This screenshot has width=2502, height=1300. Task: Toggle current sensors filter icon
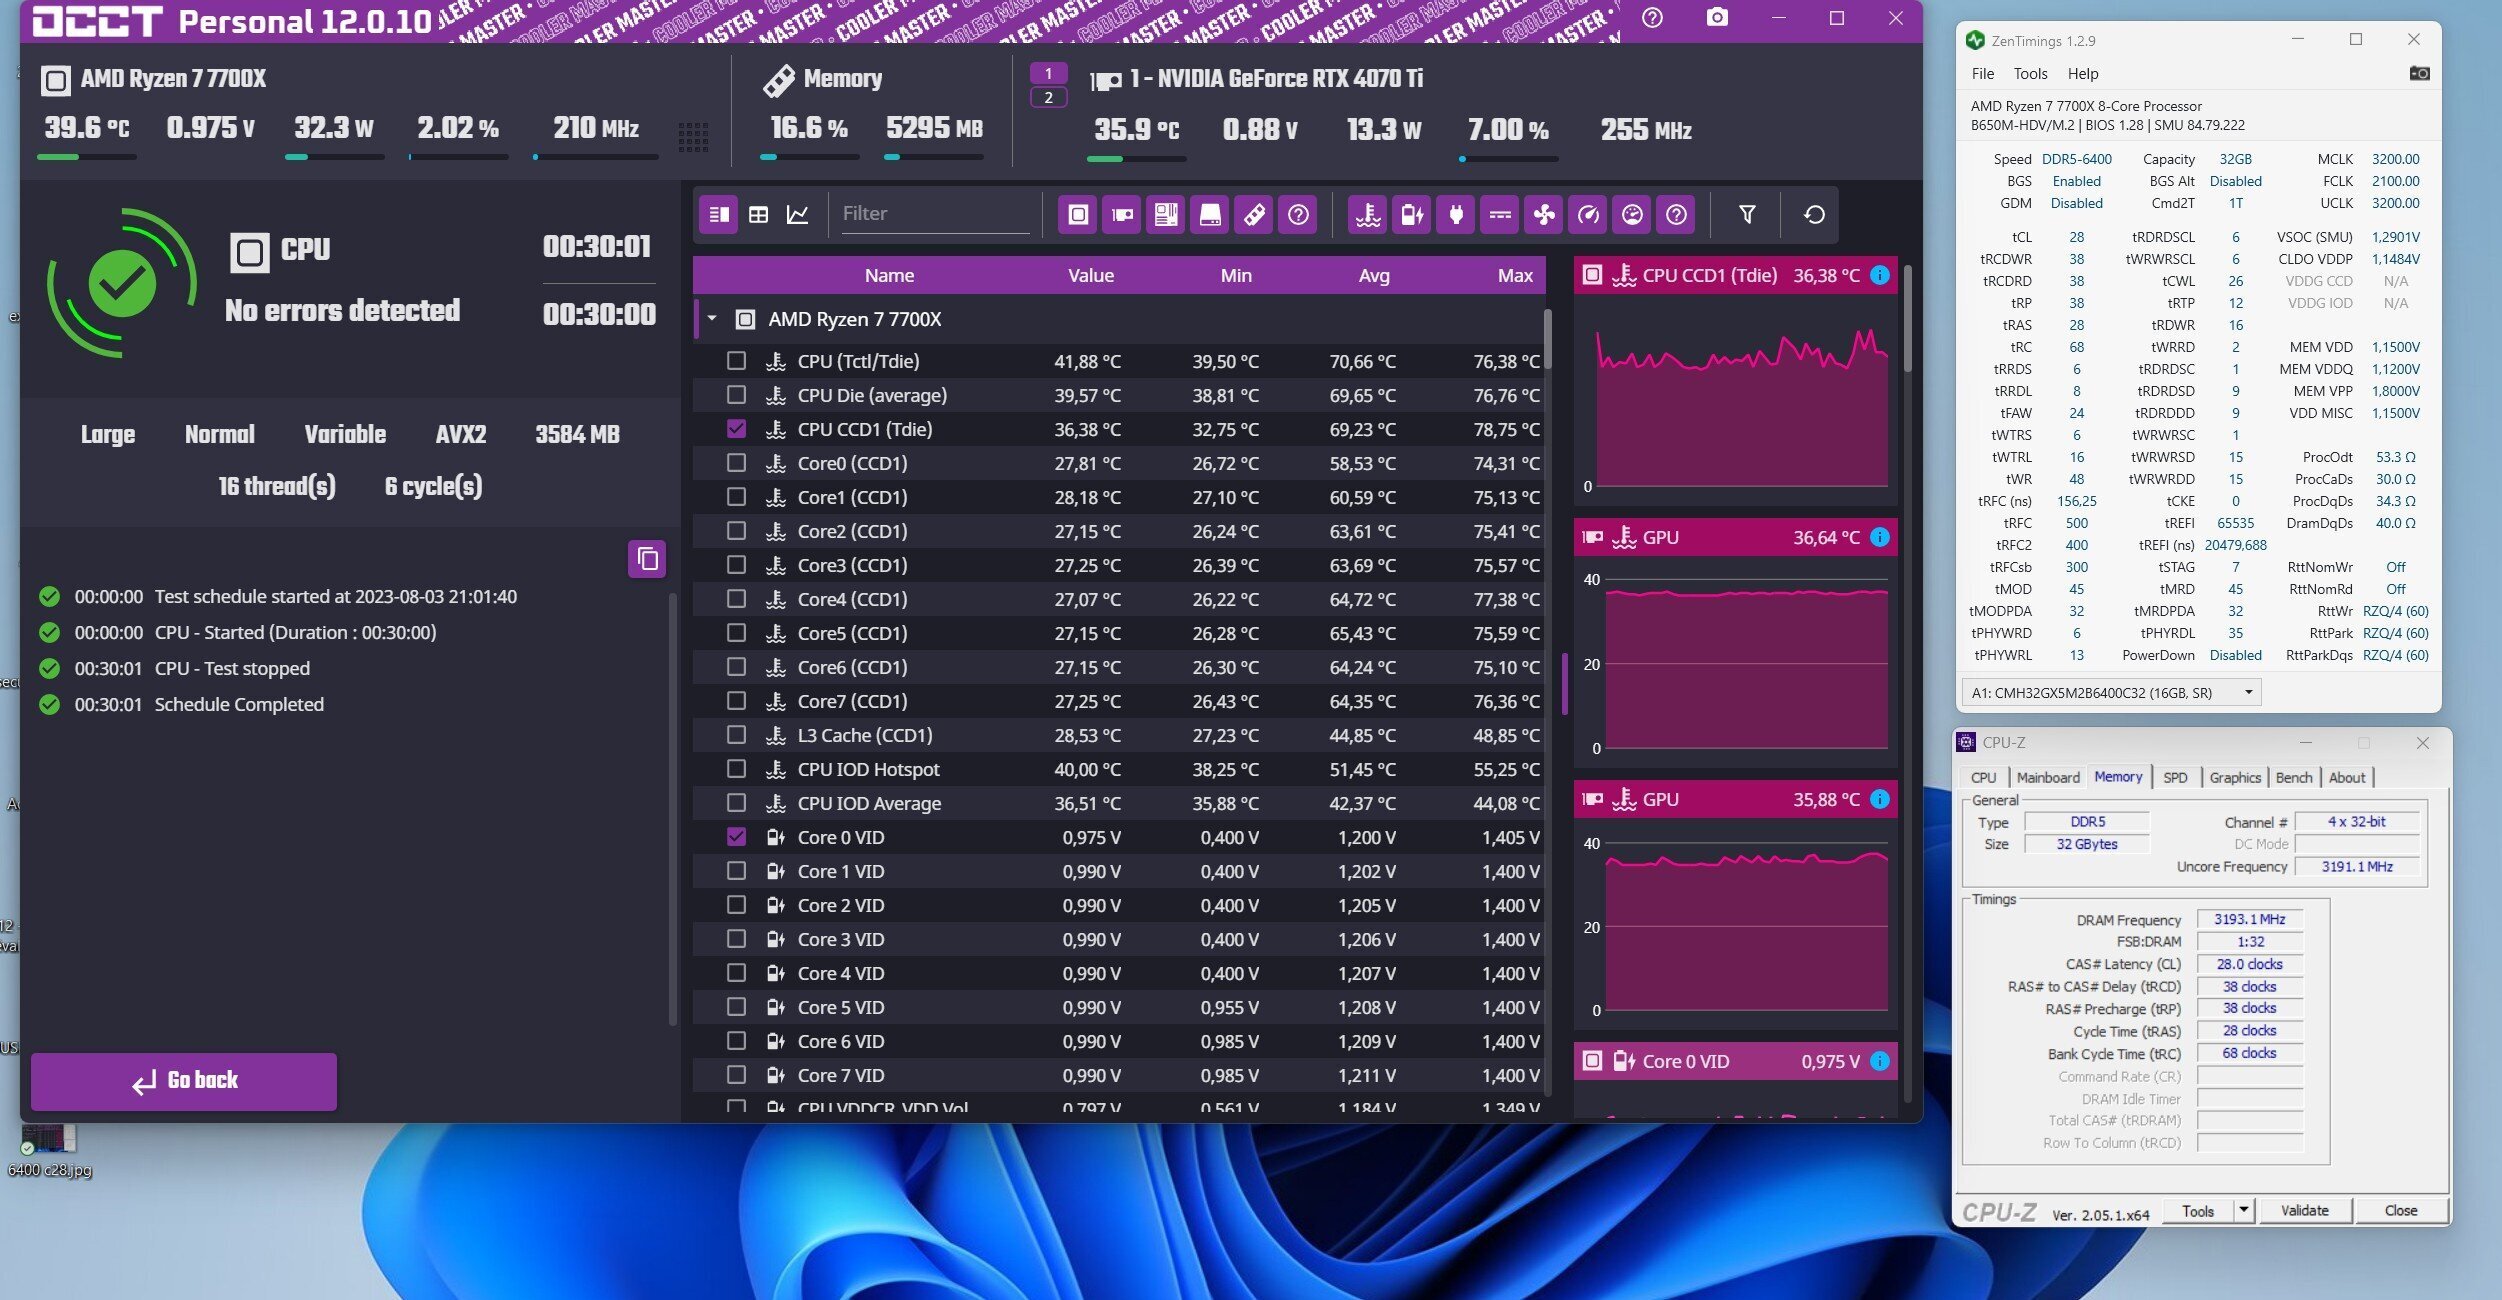(1500, 214)
